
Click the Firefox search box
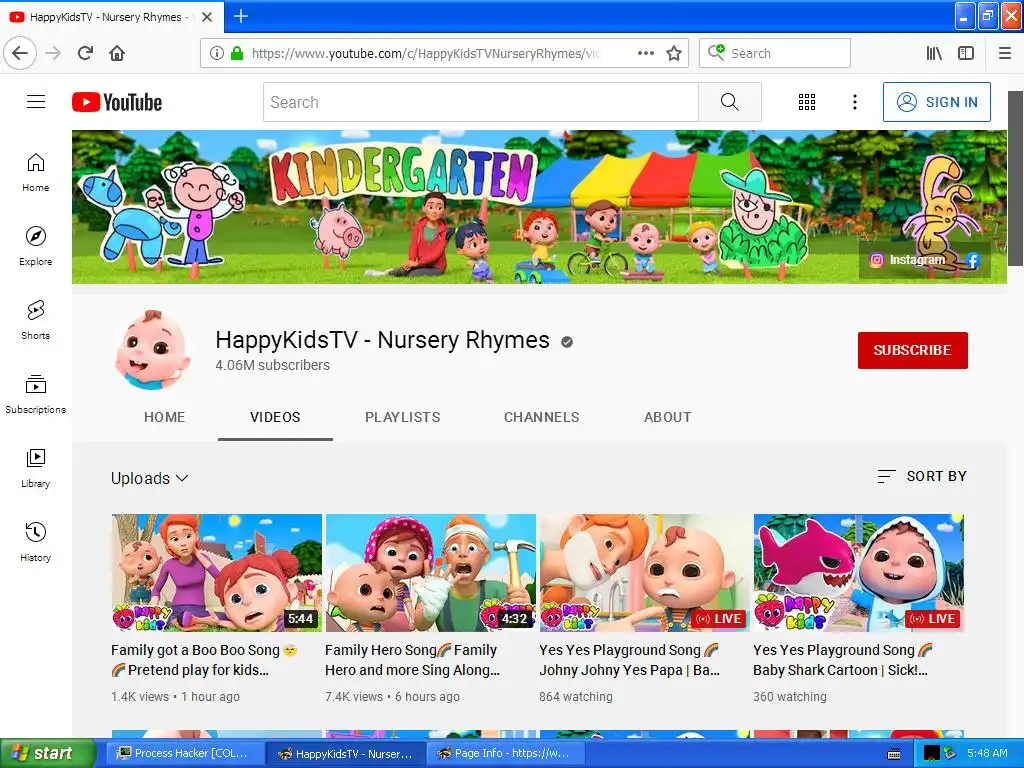pos(775,53)
